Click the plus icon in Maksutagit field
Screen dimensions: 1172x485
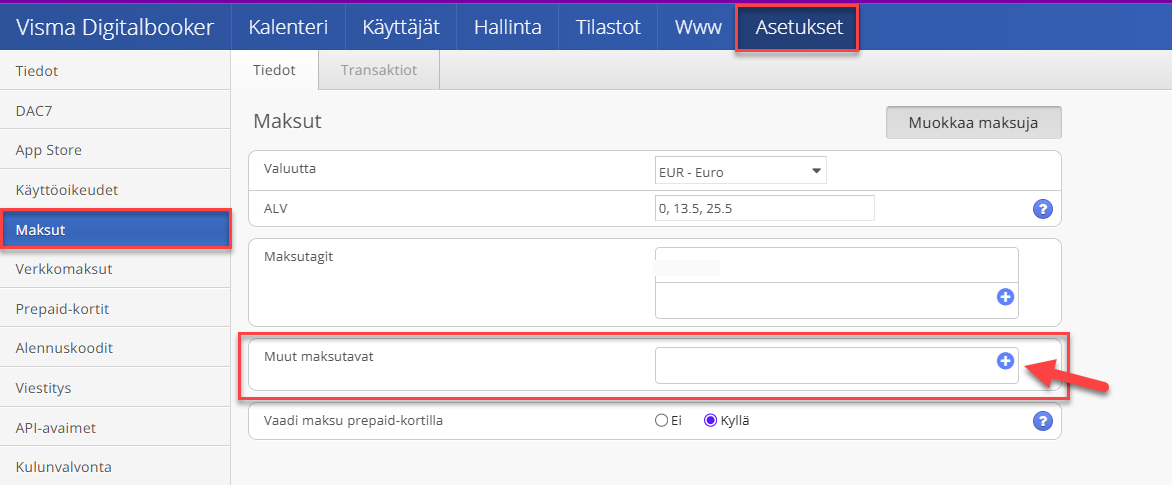click(x=1005, y=297)
